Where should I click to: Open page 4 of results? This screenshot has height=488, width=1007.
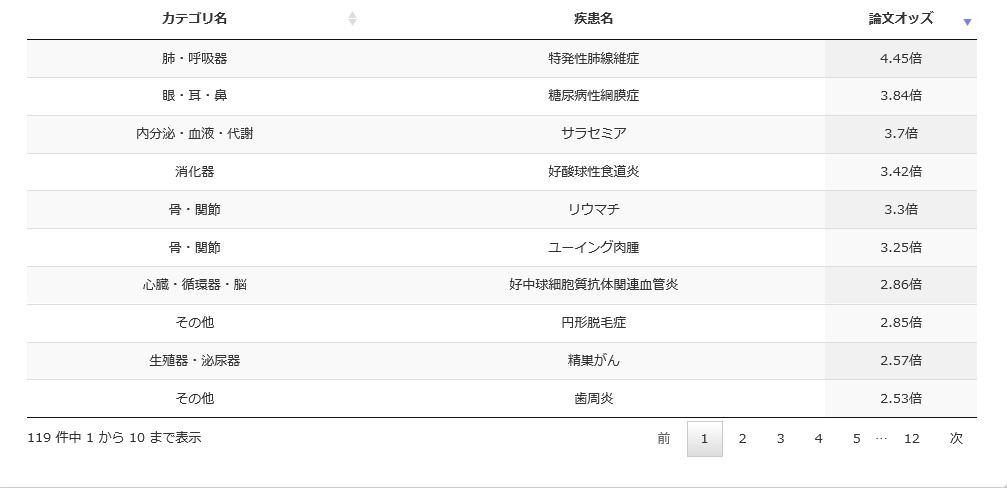pyautogui.click(x=818, y=439)
